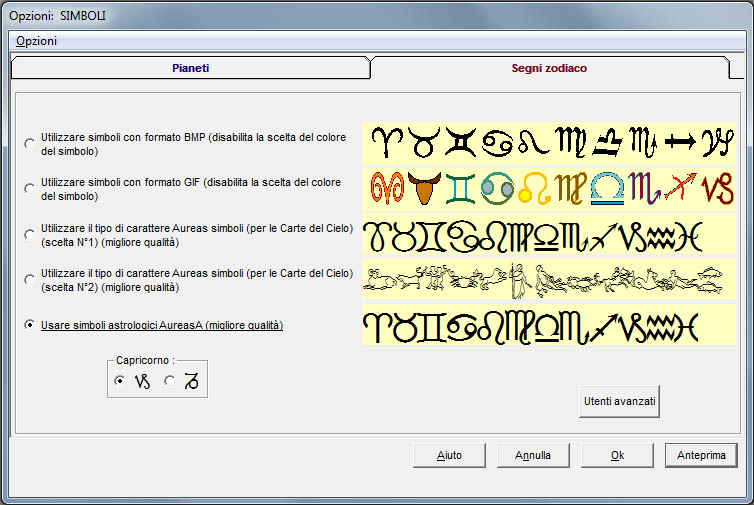Click the AureasA astrological symbols preview strip

(549, 325)
